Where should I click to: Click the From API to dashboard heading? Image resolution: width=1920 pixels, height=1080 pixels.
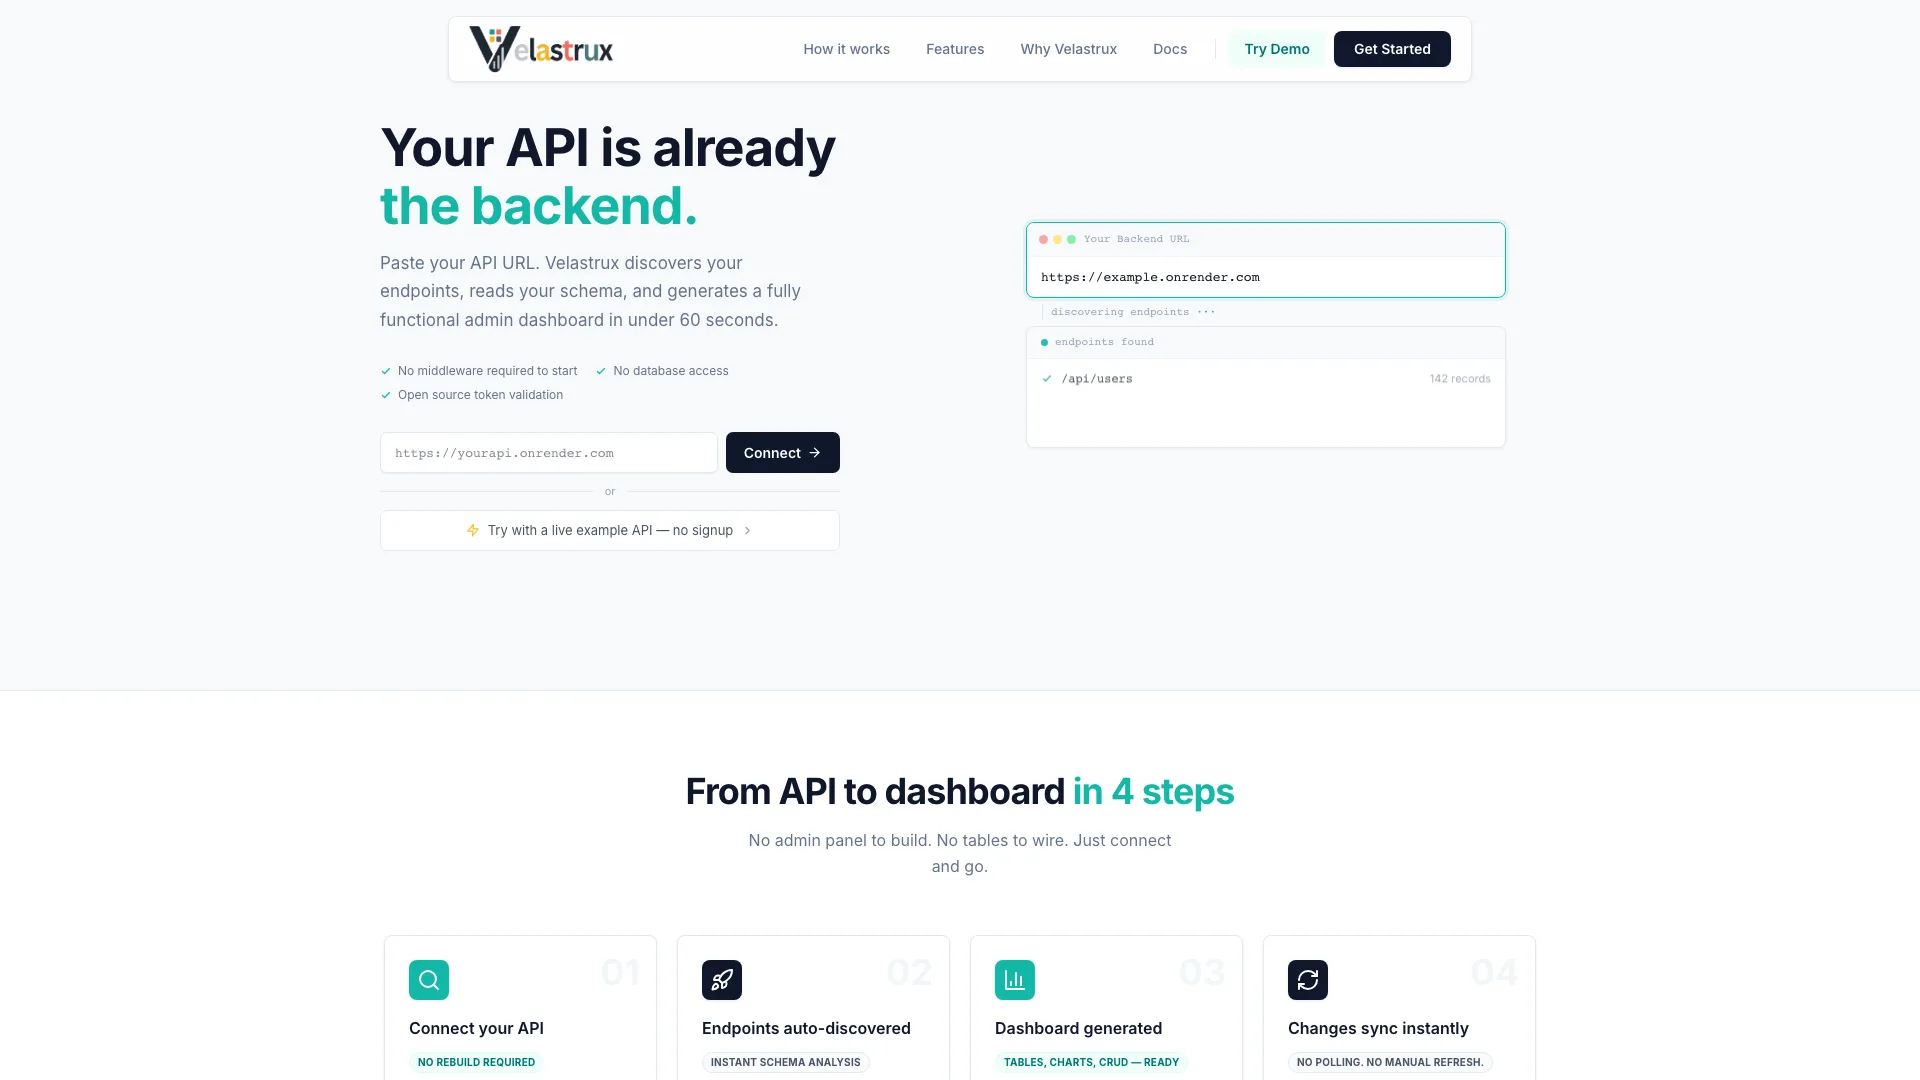coord(960,792)
